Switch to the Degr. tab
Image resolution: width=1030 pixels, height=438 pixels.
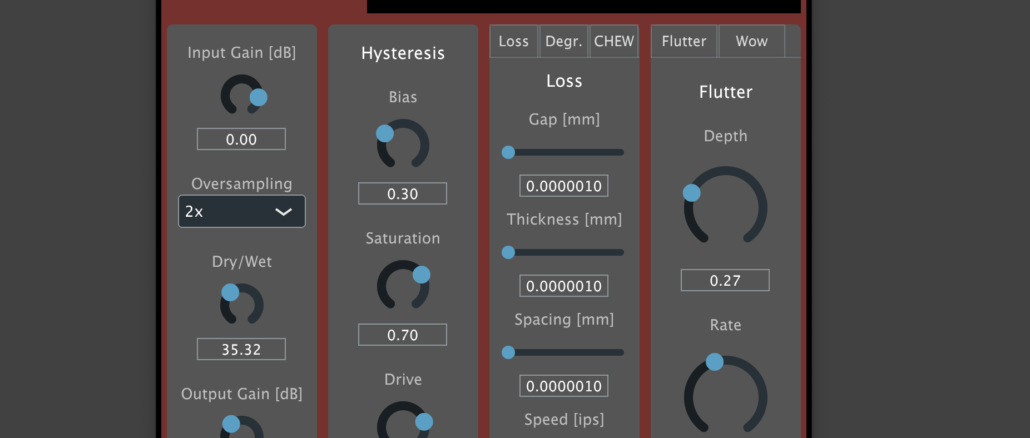pyautogui.click(x=564, y=41)
